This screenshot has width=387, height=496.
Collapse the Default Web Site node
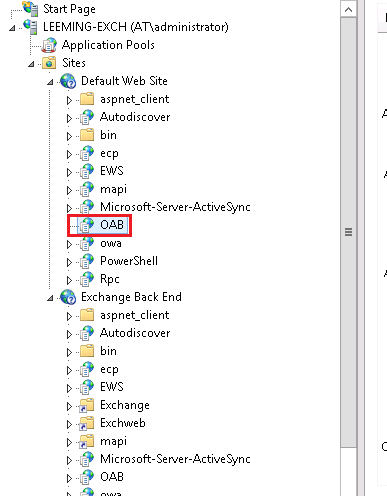click(x=50, y=82)
